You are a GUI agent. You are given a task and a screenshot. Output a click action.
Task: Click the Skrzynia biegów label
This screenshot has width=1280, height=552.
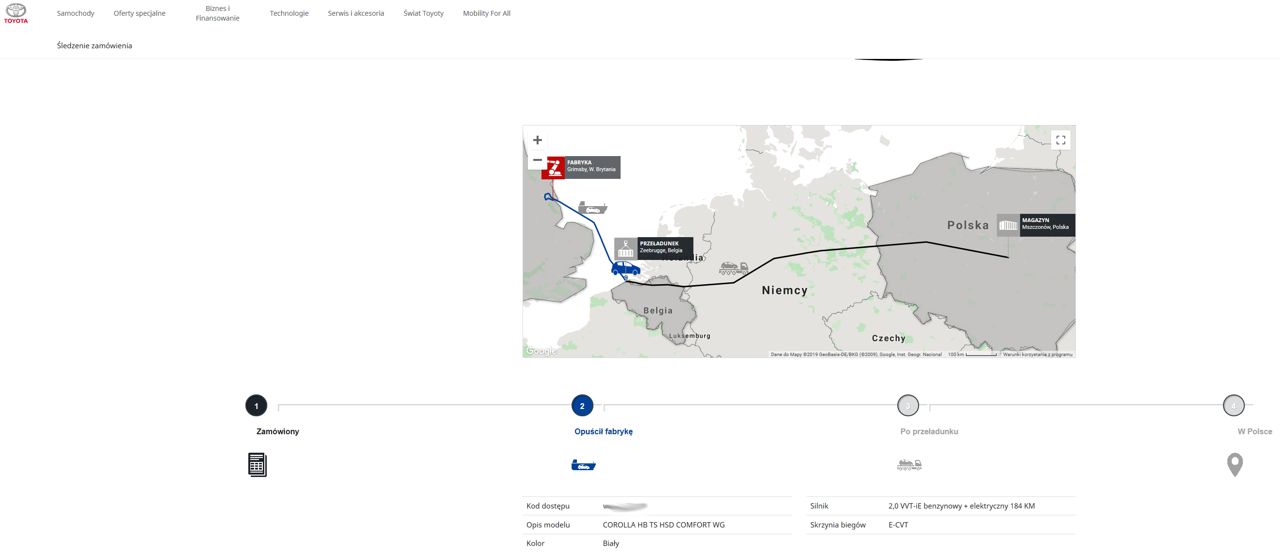point(838,525)
